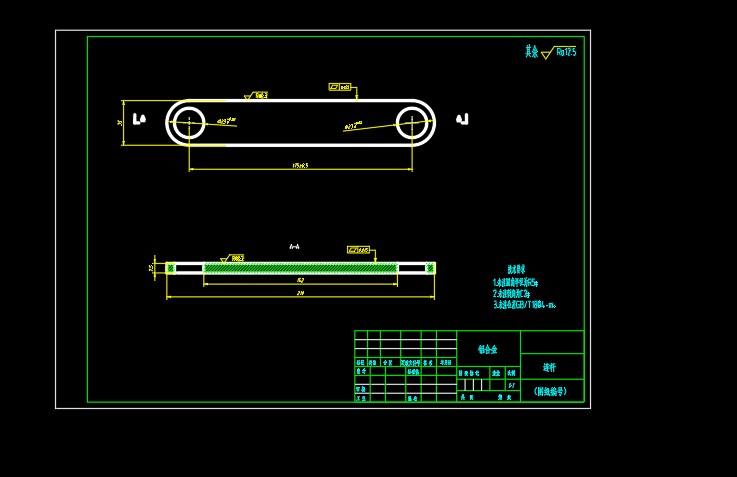This screenshot has height=477, width=737.
Task: Select technical requirement line 2
Action: [x=511, y=294]
